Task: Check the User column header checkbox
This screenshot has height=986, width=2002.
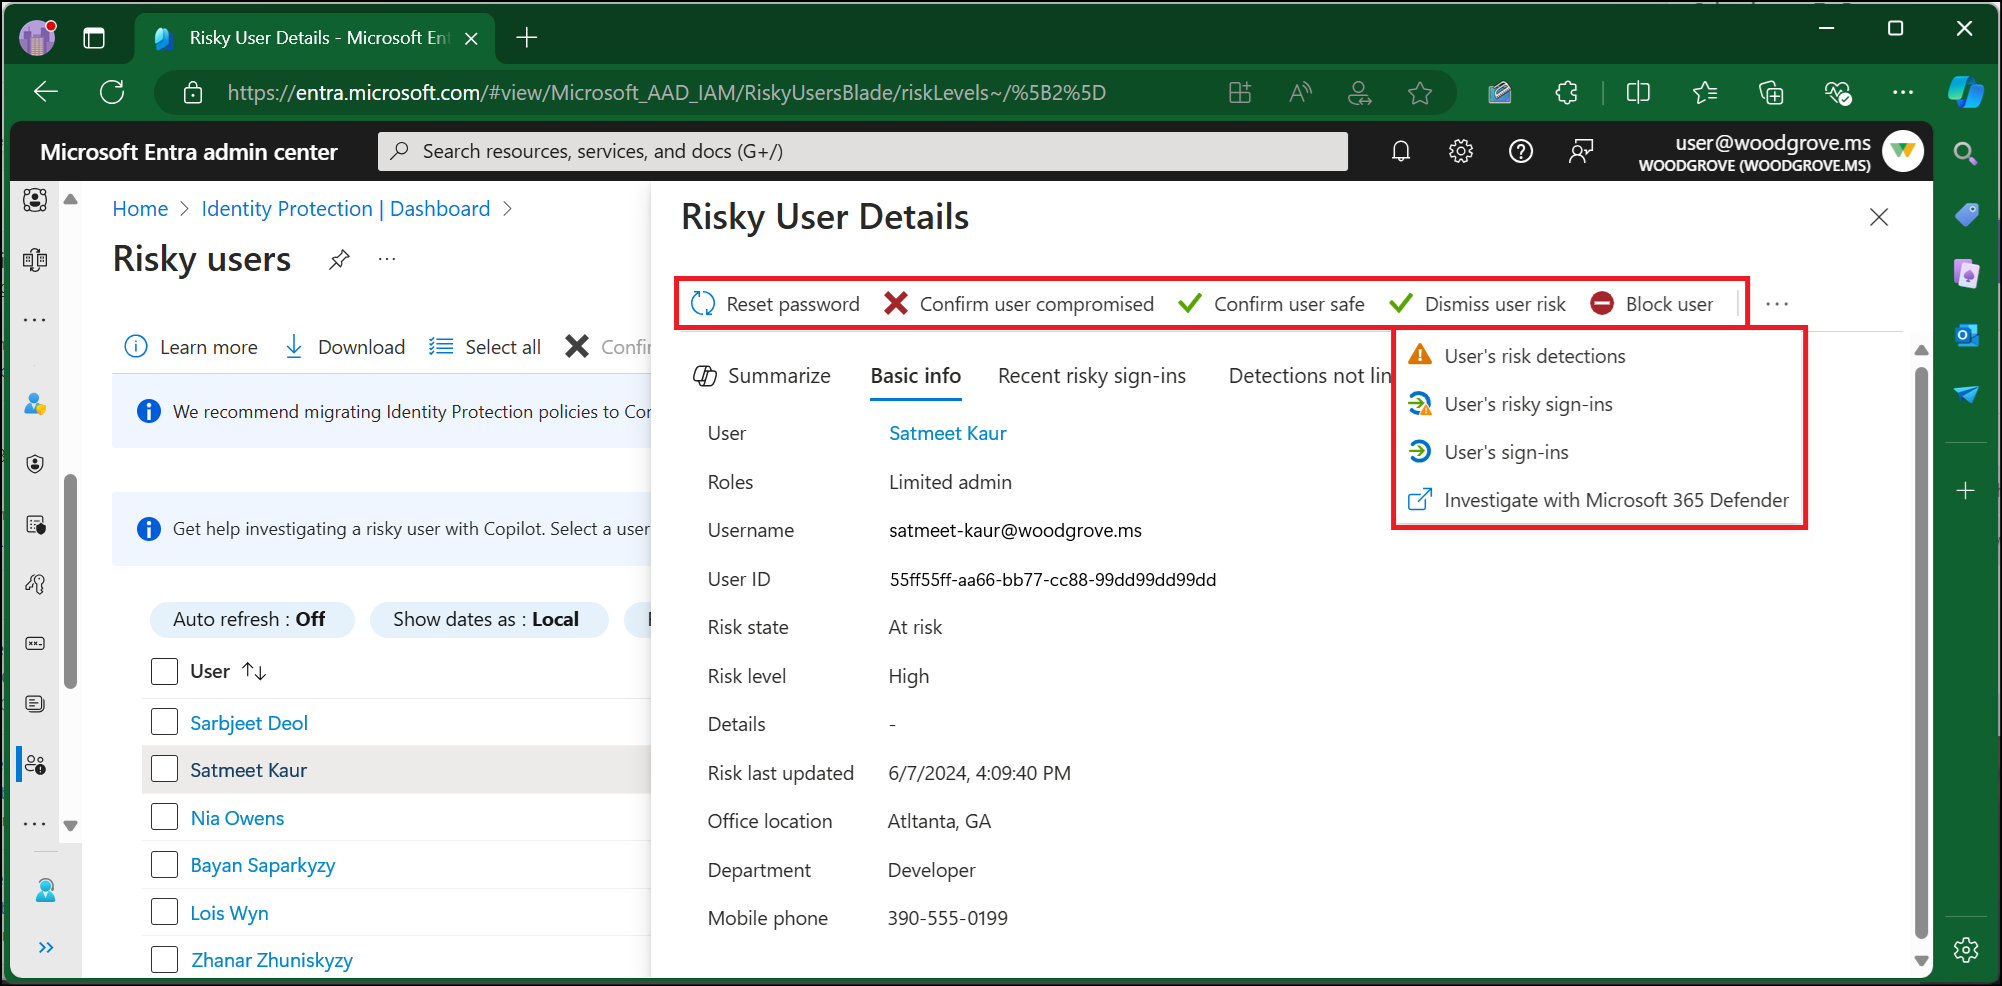Action: (x=164, y=671)
